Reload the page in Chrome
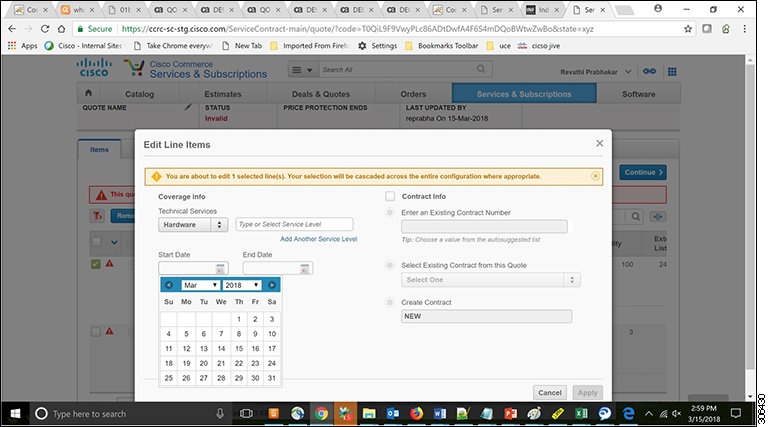This screenshot has width=768, height=427. pyautogui.click(x=45, y=29)
